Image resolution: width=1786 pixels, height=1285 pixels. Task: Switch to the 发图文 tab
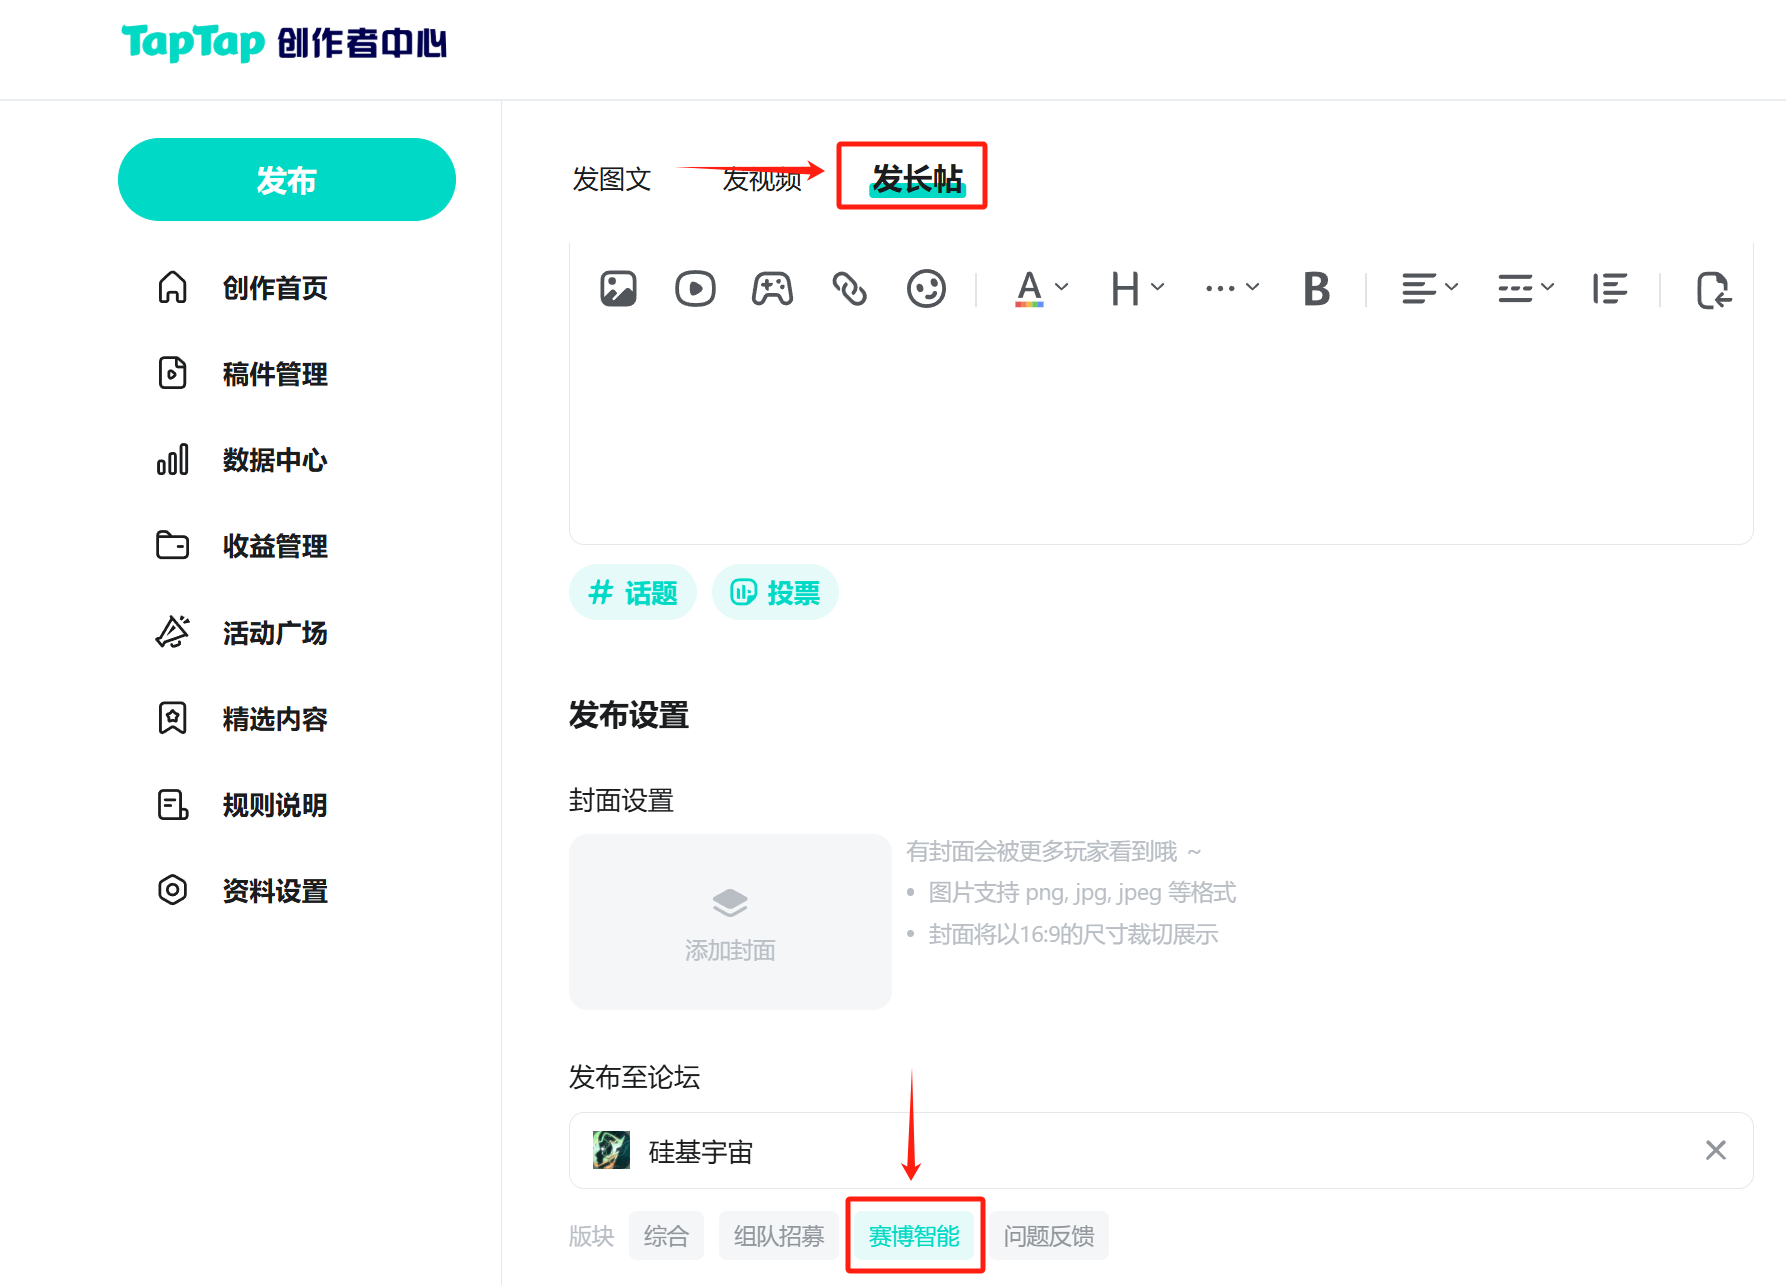611,179
